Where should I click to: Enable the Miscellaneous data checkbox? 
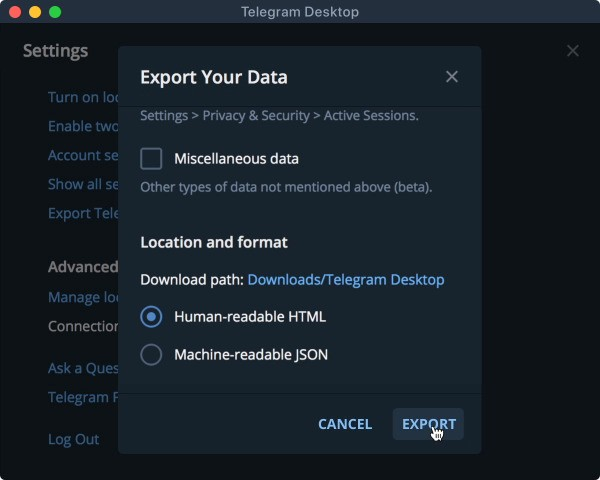151,158
